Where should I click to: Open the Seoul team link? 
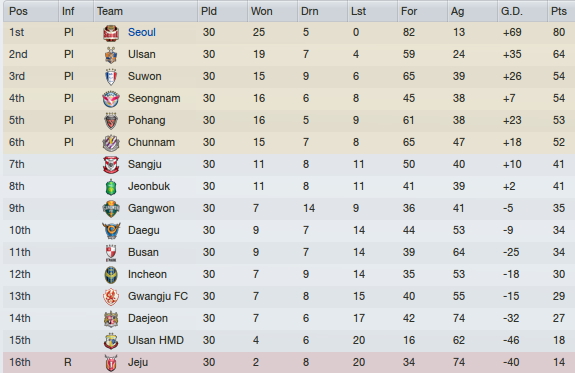142,32
